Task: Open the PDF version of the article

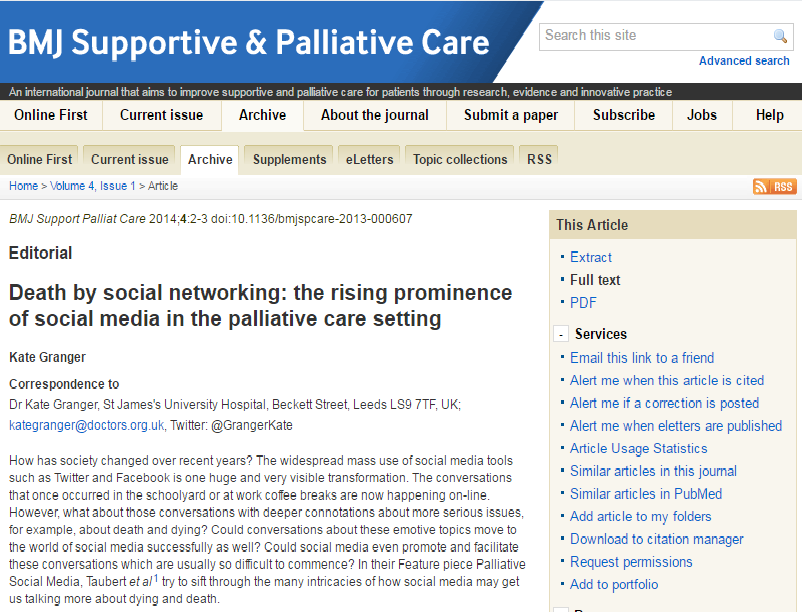Action: tap(583, 303)
